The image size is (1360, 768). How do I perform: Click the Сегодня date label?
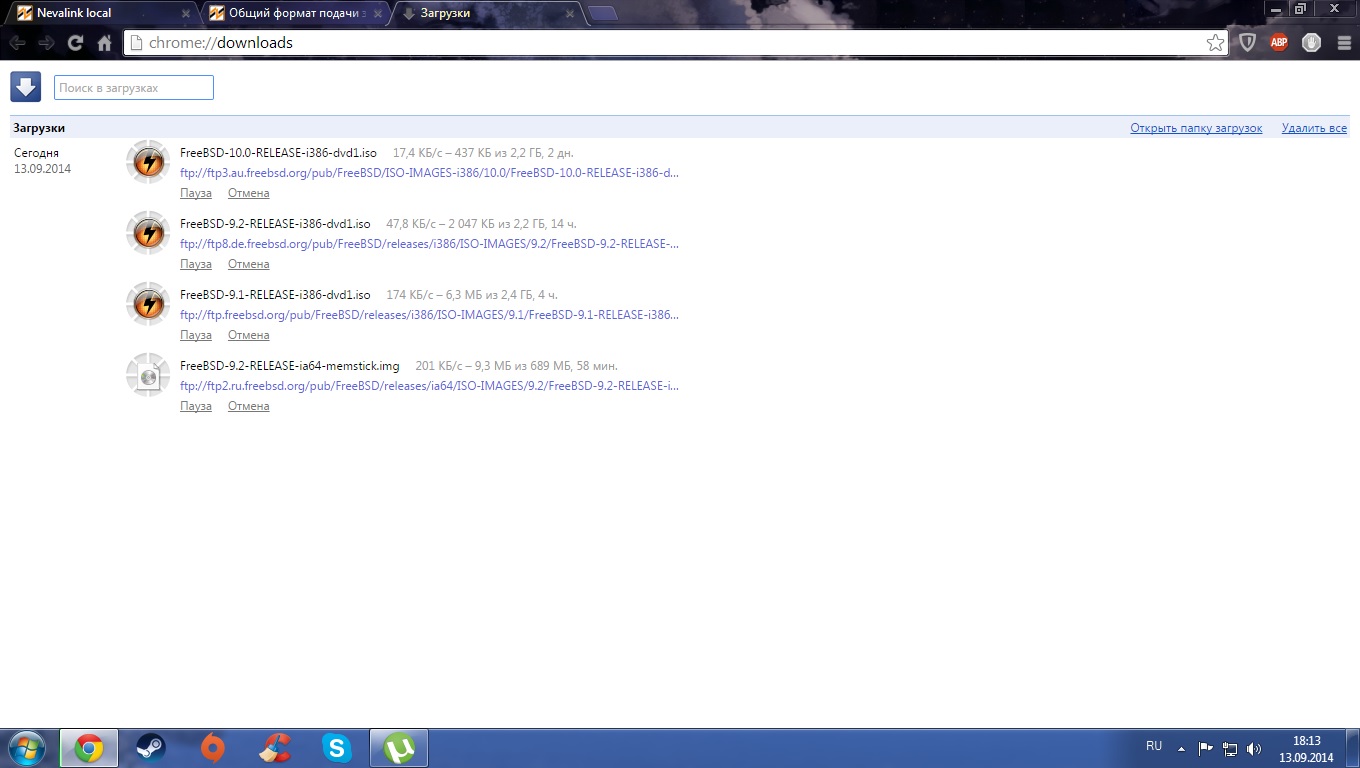point(36,153)
